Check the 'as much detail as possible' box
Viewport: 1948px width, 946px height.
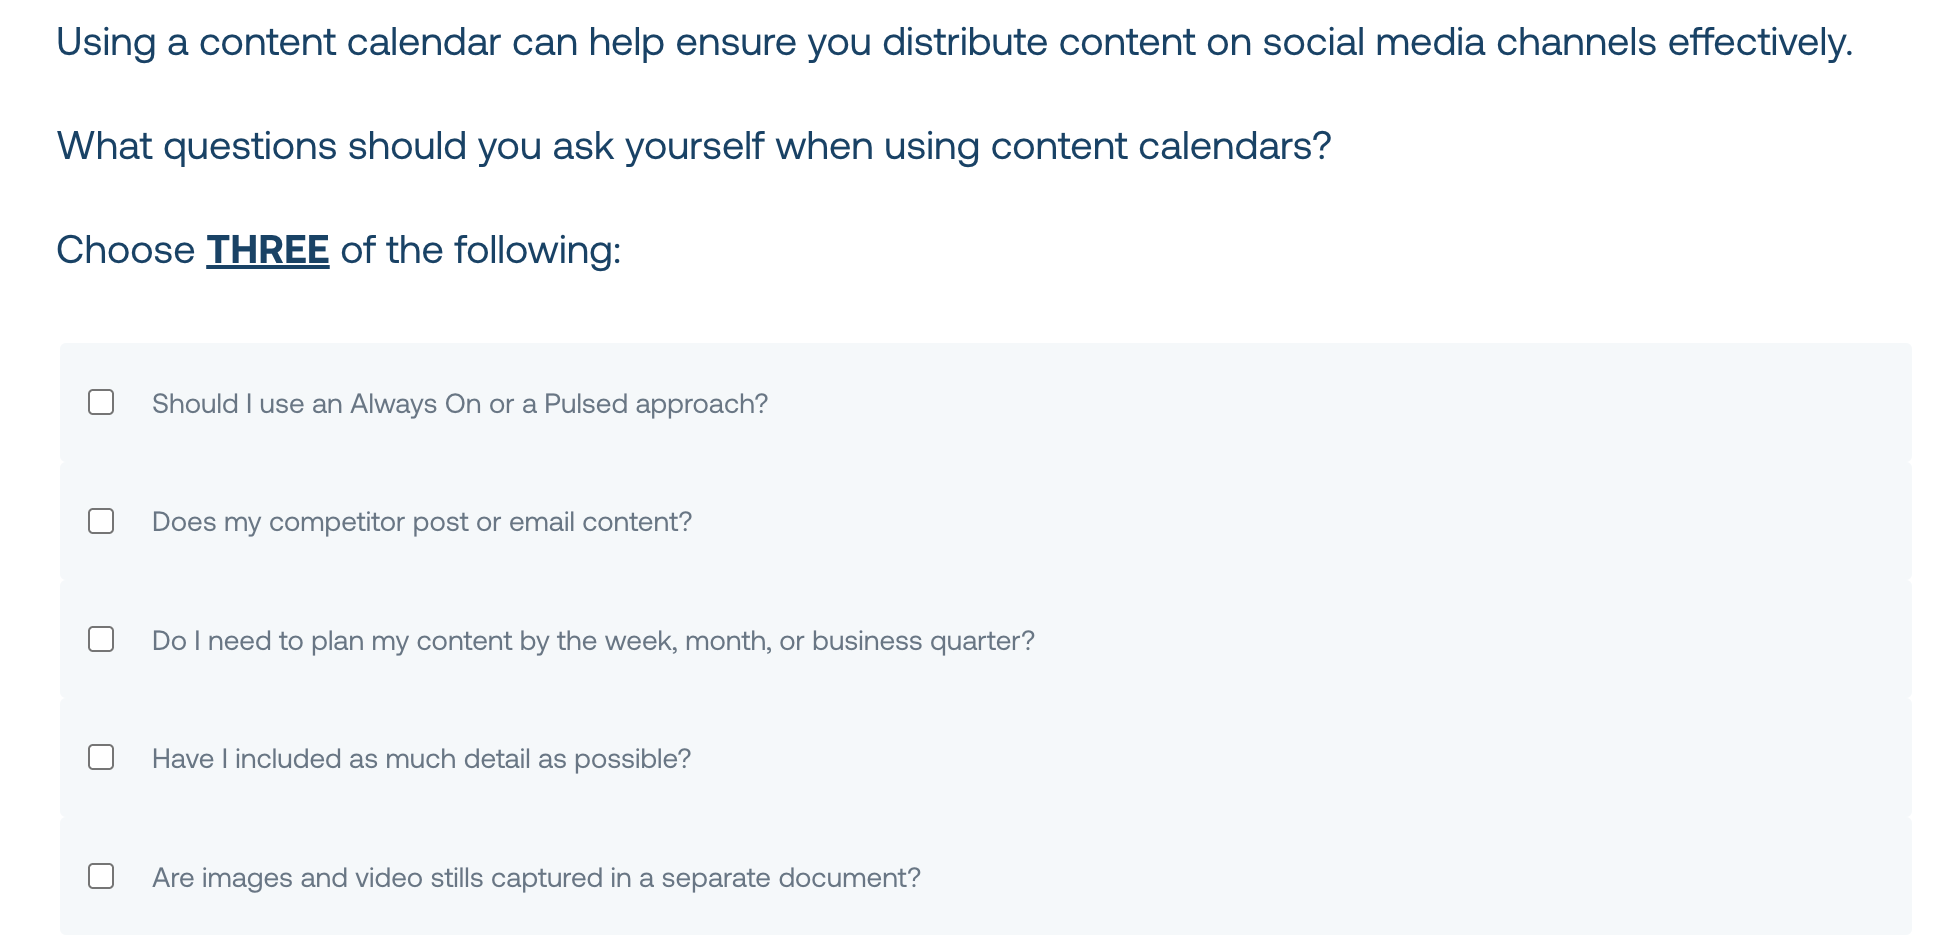pos(101,757)
